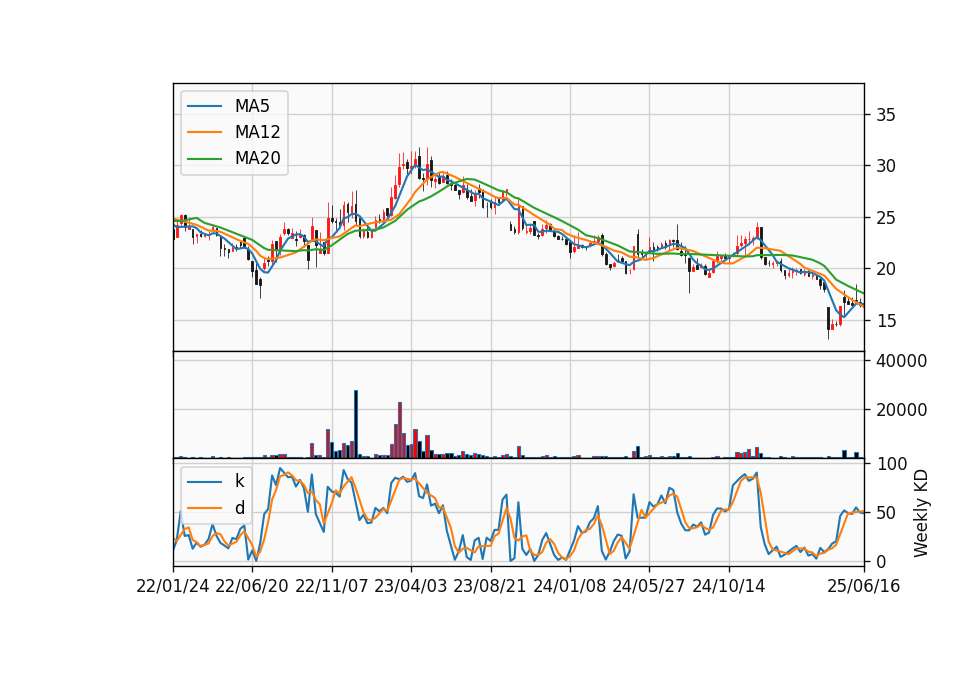Click the tallest volume bar near 22/11/07
Image resolution: width=960 pixels, height=690 pixels.
click(x=356, y=424)
